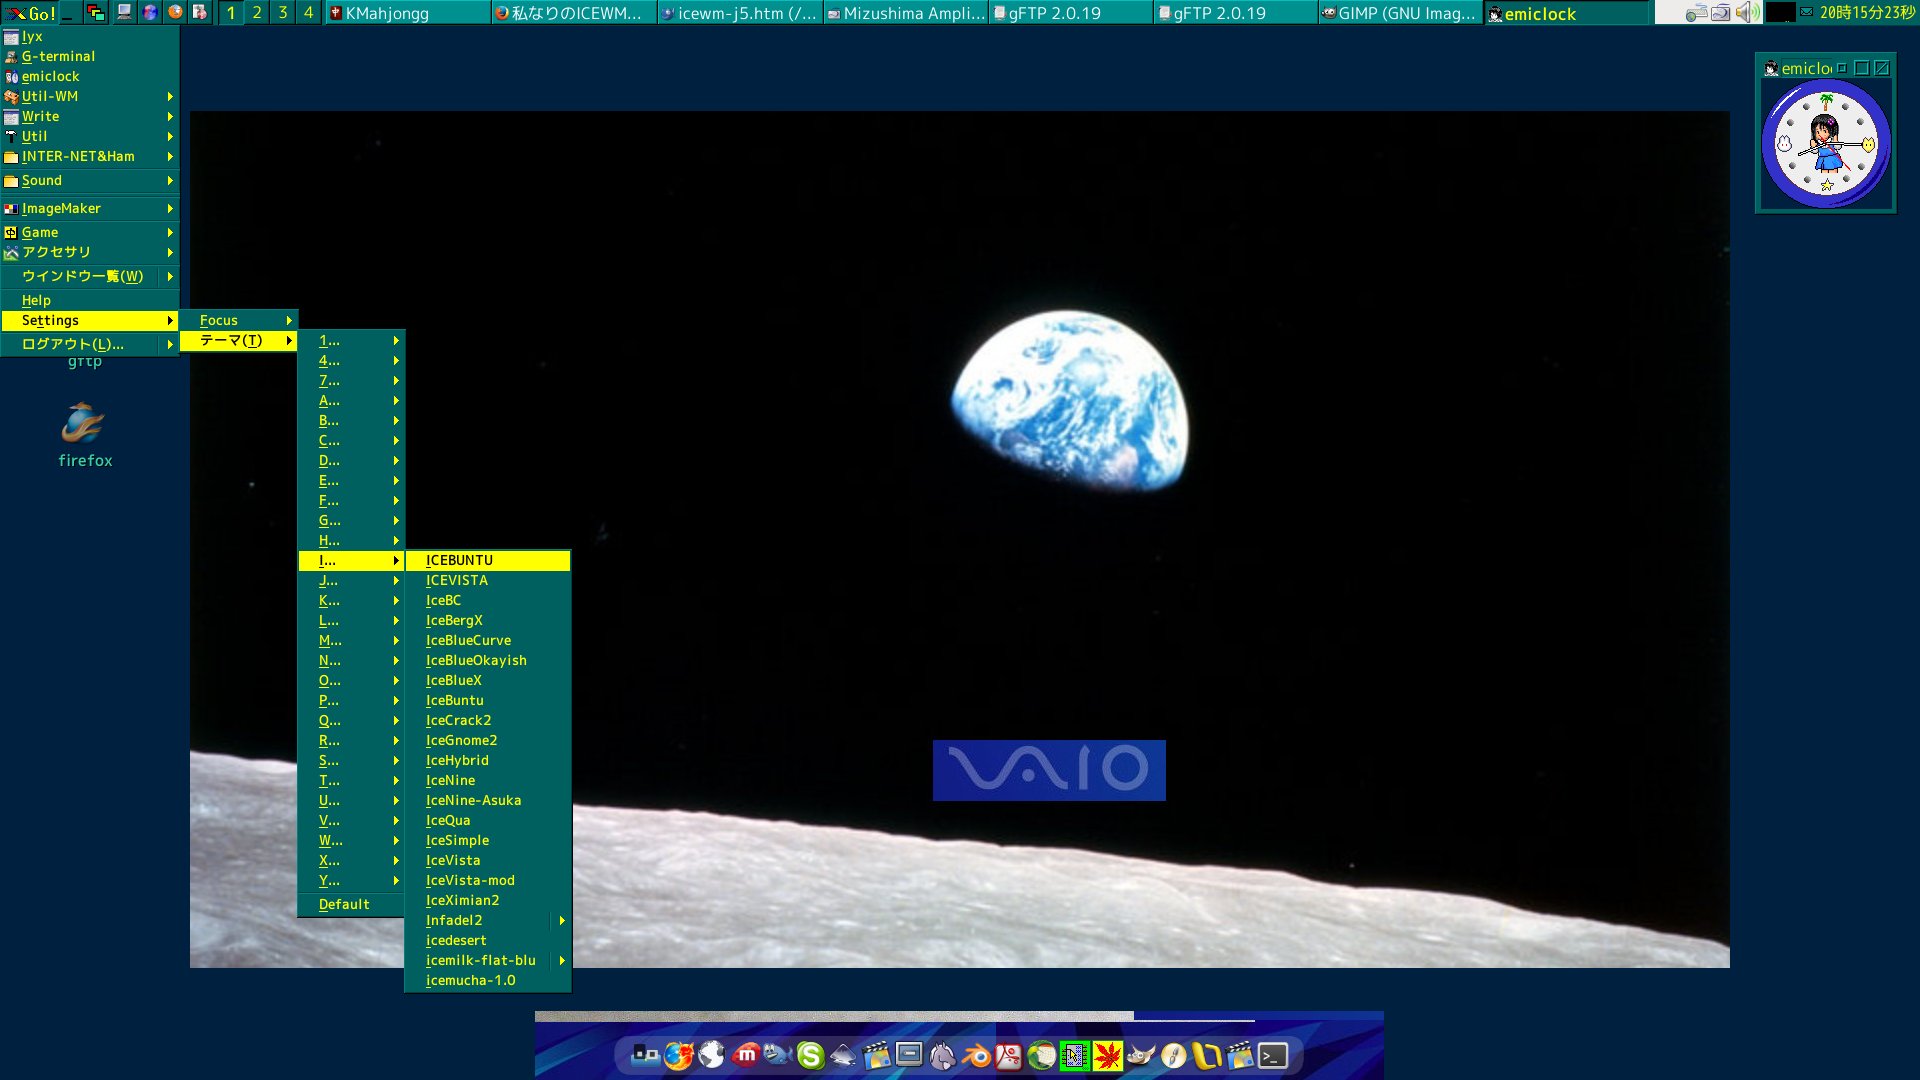
Task: Open the terminal icon in dock
Action: point(1273,1056)
